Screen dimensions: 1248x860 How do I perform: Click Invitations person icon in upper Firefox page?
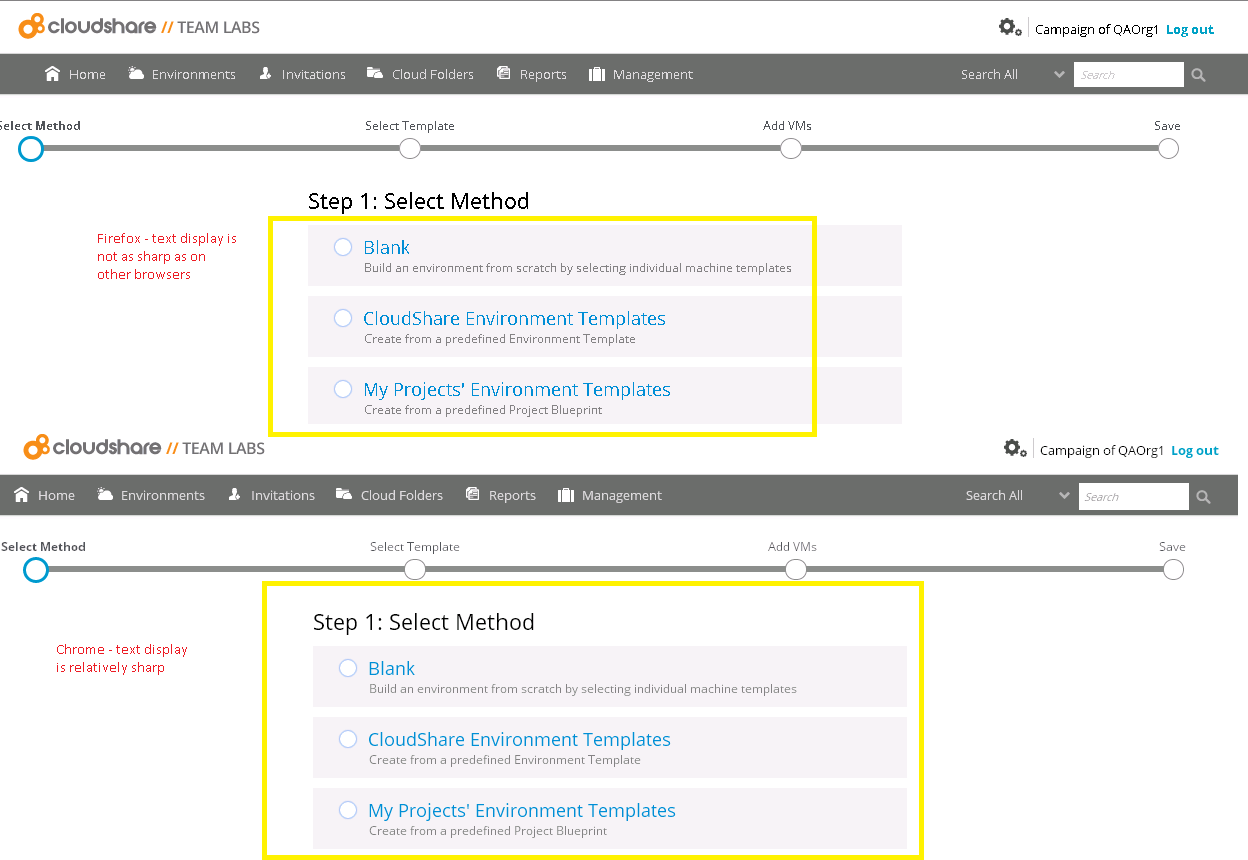[265, 74]
